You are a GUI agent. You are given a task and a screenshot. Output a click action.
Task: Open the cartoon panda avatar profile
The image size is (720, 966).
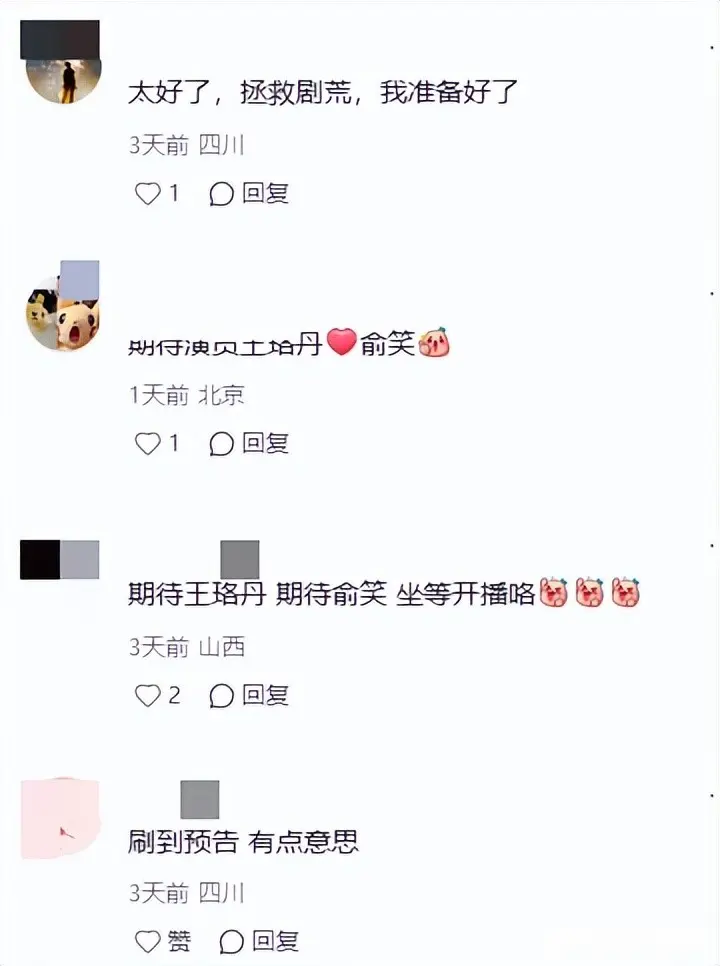63,311
